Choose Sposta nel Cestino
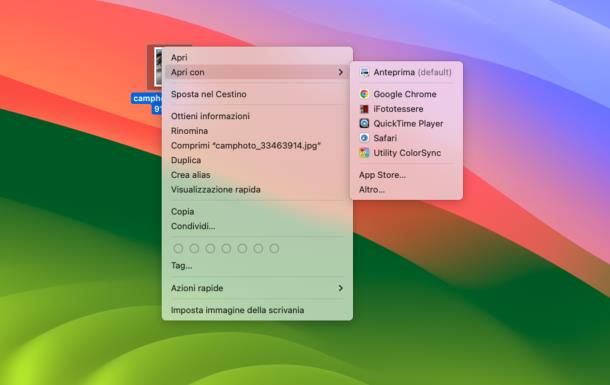610x385 pixels. 257,94
